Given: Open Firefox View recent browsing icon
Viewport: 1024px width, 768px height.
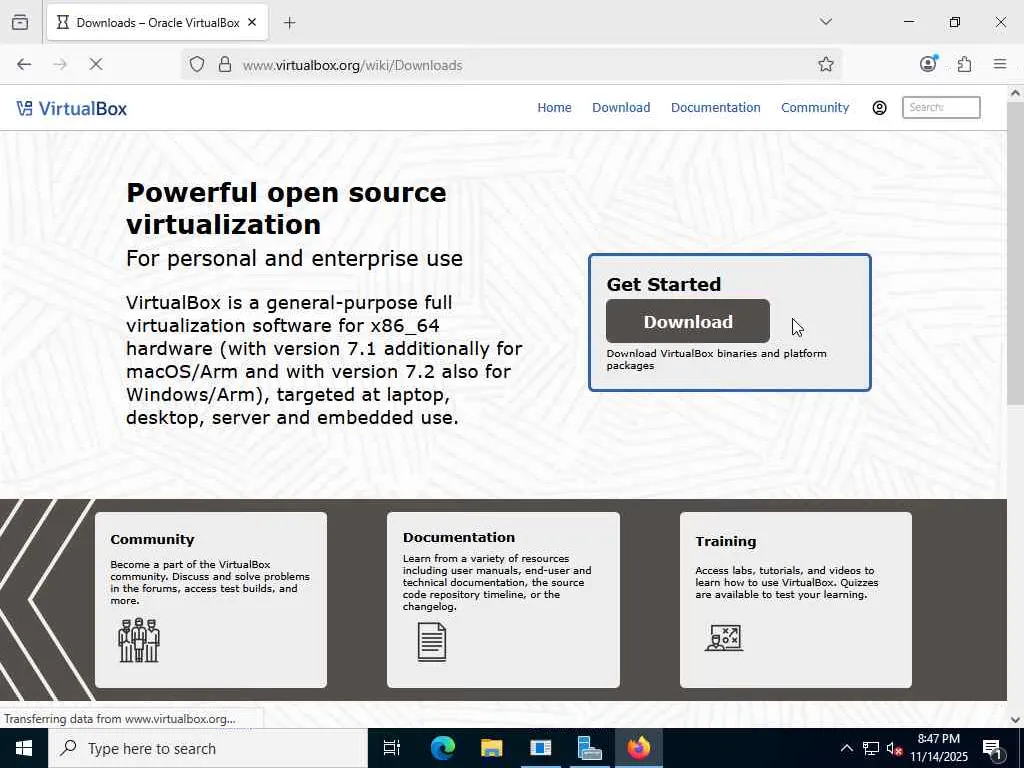Looking at the screenshot, I should coord(20,22).
